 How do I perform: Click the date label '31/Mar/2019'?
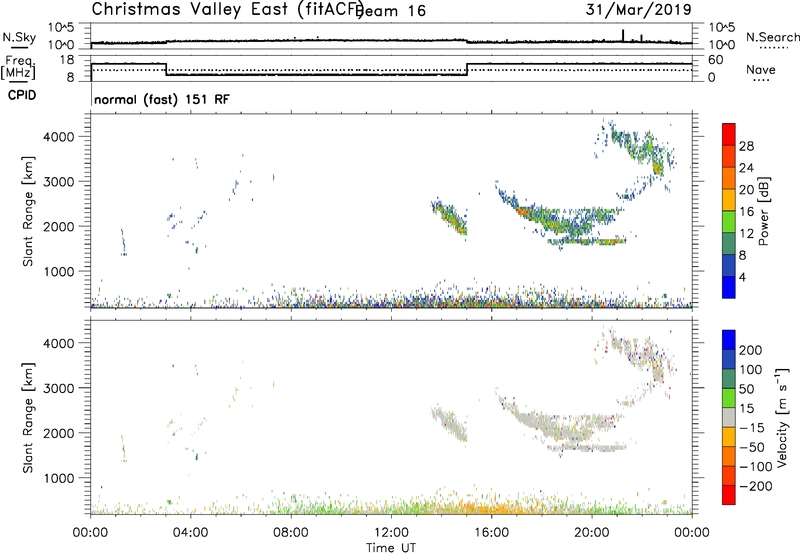[x=638, y=10]
